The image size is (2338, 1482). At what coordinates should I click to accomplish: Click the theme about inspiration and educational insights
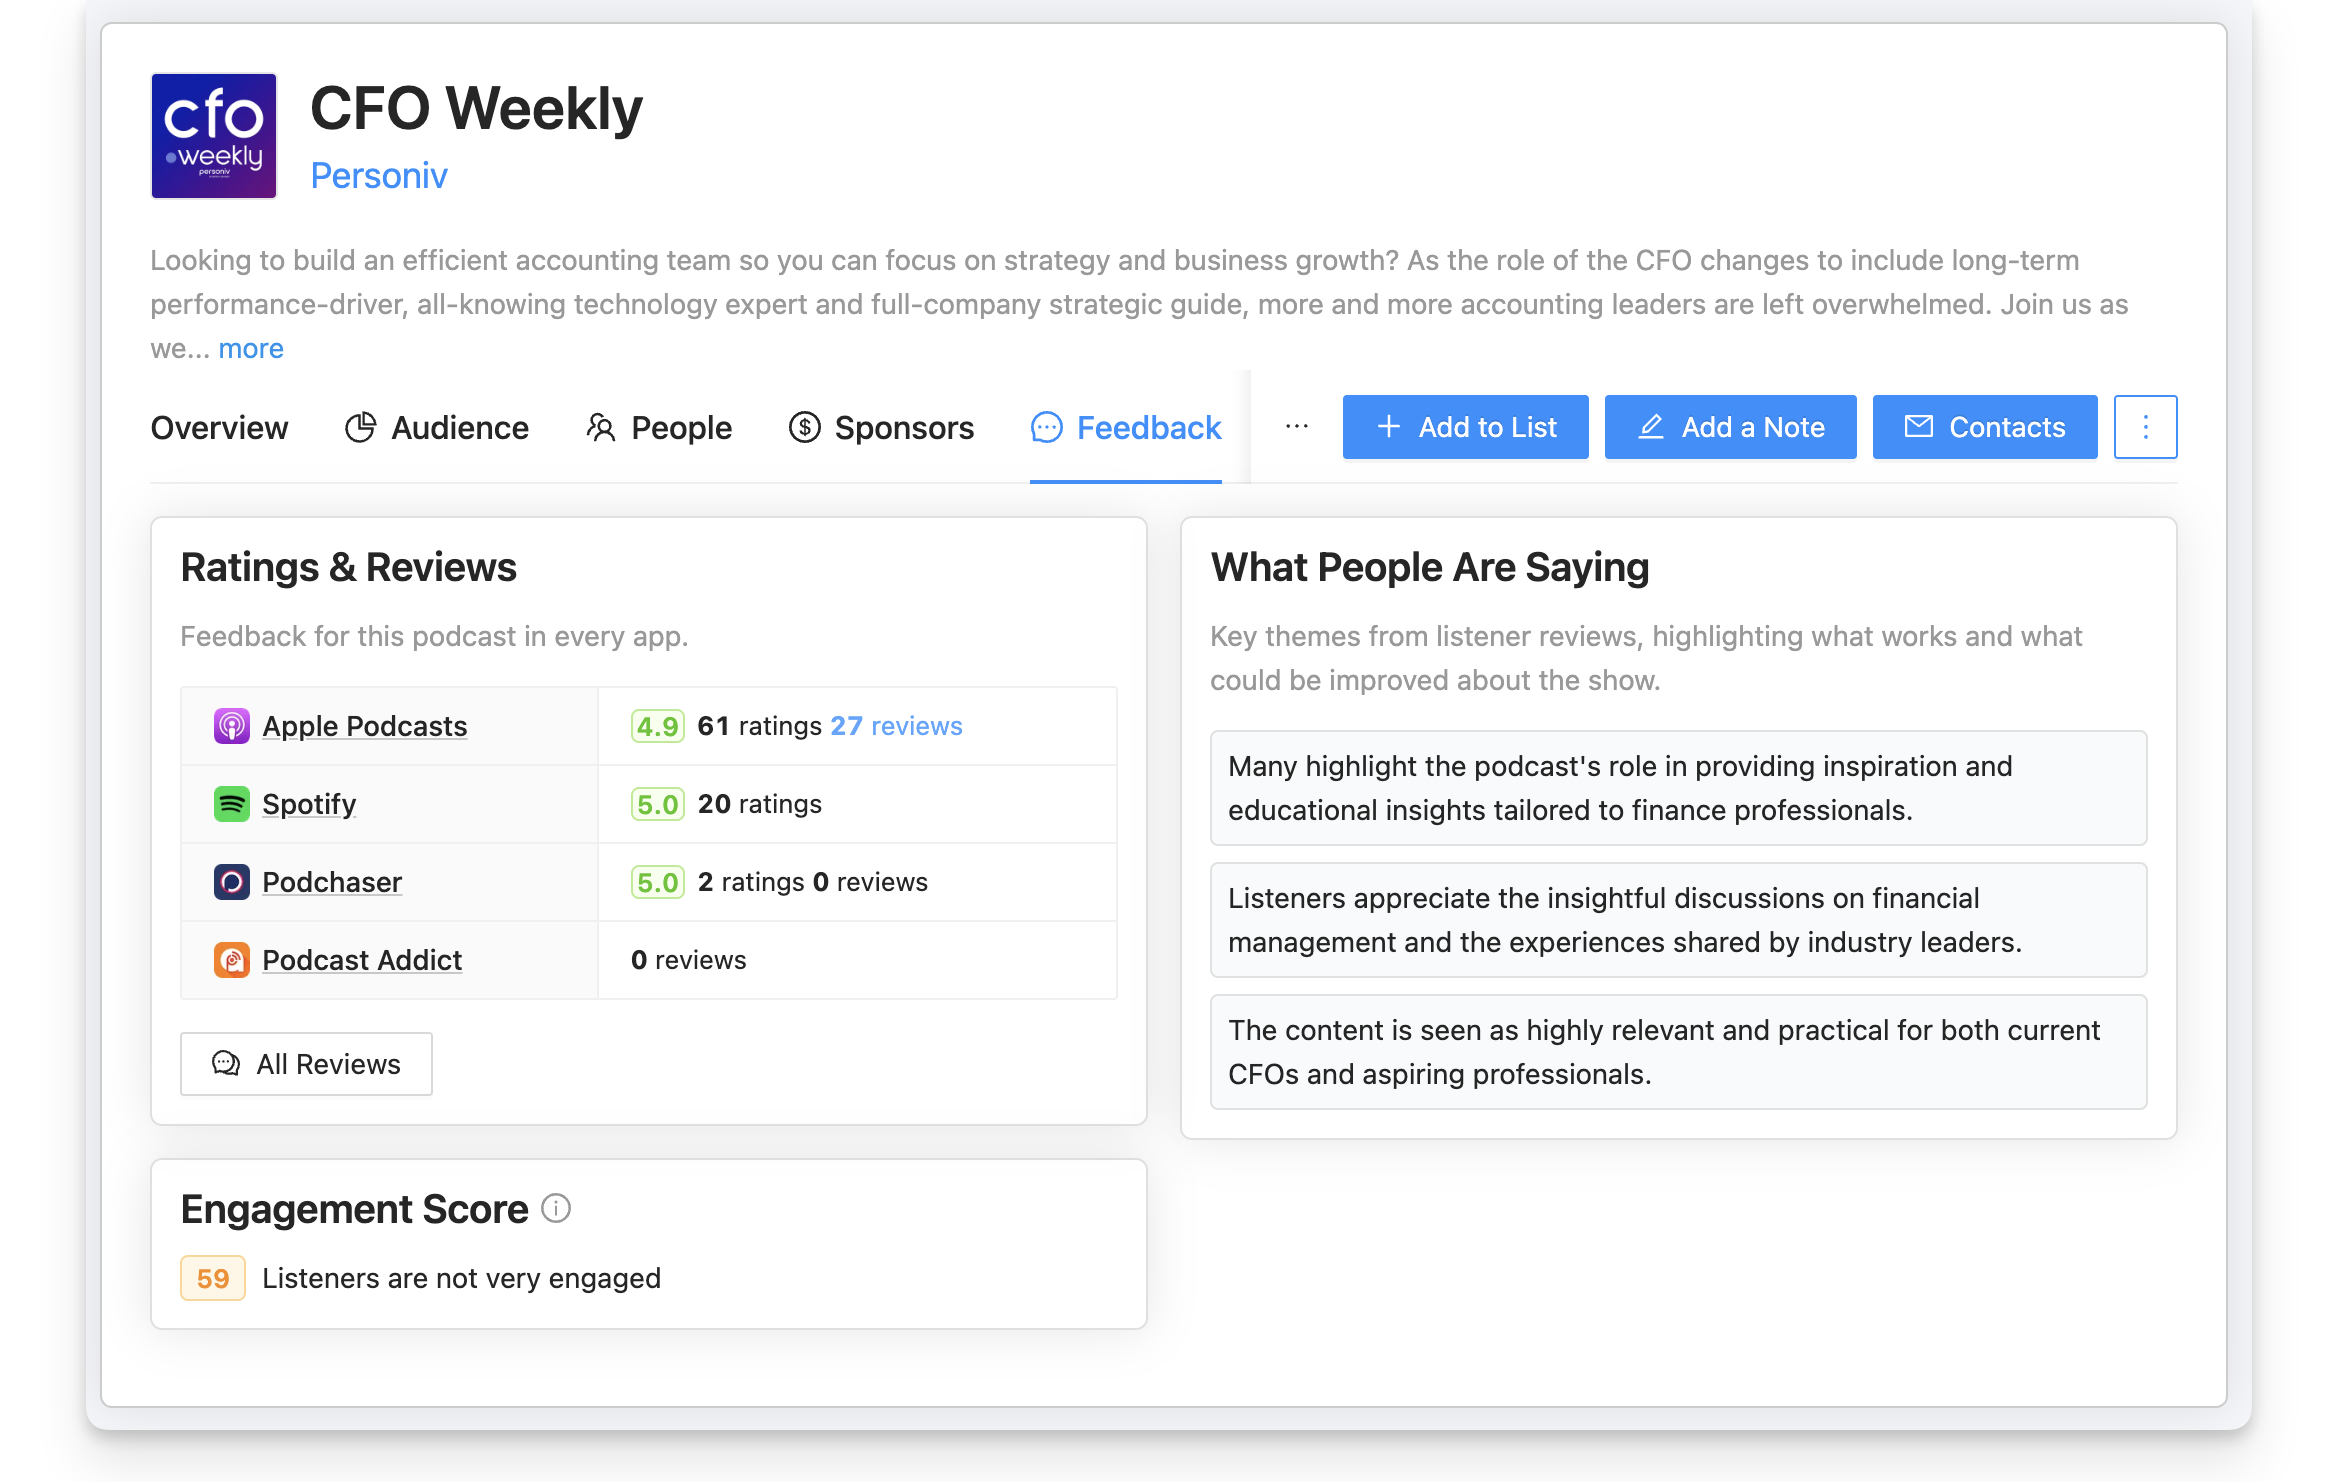[x=1678, y=788]
